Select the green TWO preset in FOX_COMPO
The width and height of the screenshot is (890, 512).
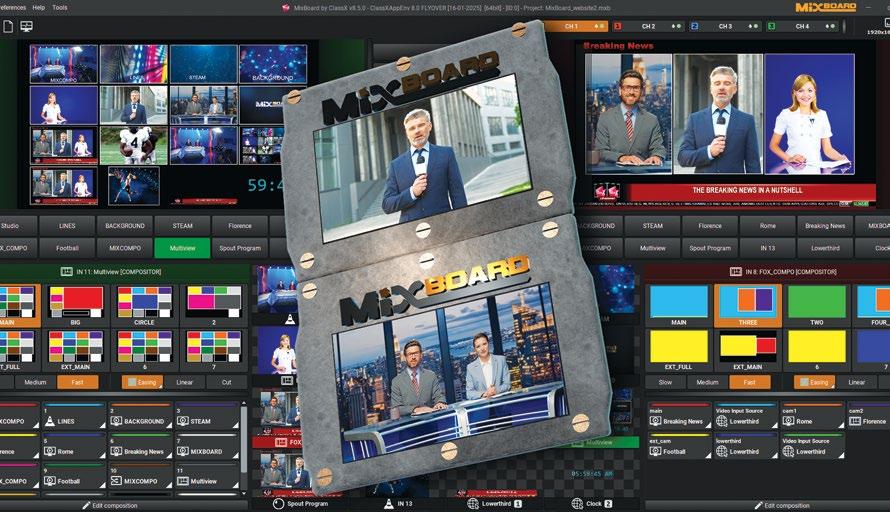tap(816, 305)
